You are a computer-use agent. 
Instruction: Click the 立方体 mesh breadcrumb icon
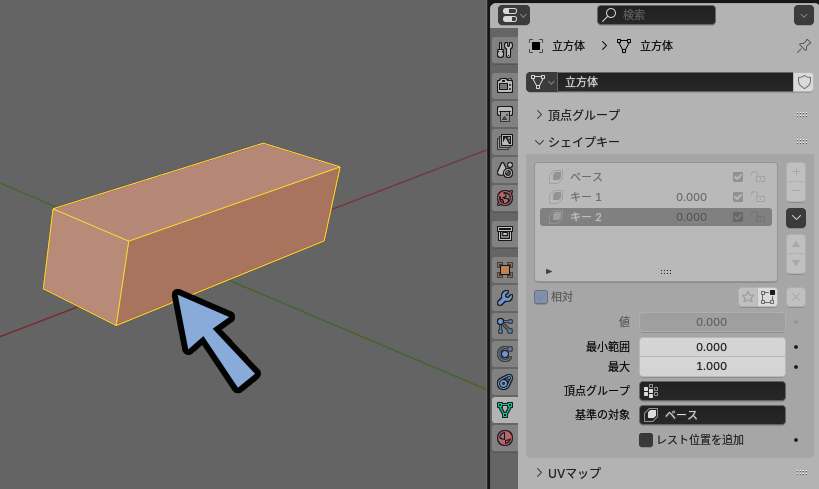click(624, 46)
